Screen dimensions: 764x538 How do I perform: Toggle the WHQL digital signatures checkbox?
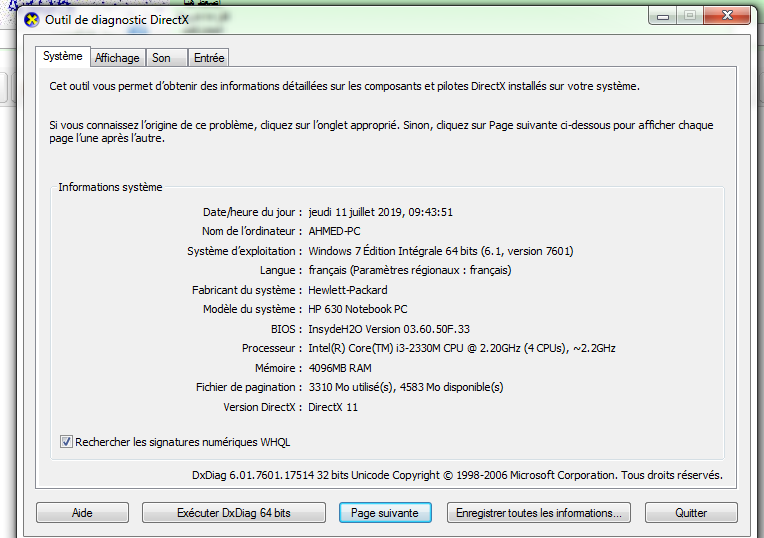point(67,441)
